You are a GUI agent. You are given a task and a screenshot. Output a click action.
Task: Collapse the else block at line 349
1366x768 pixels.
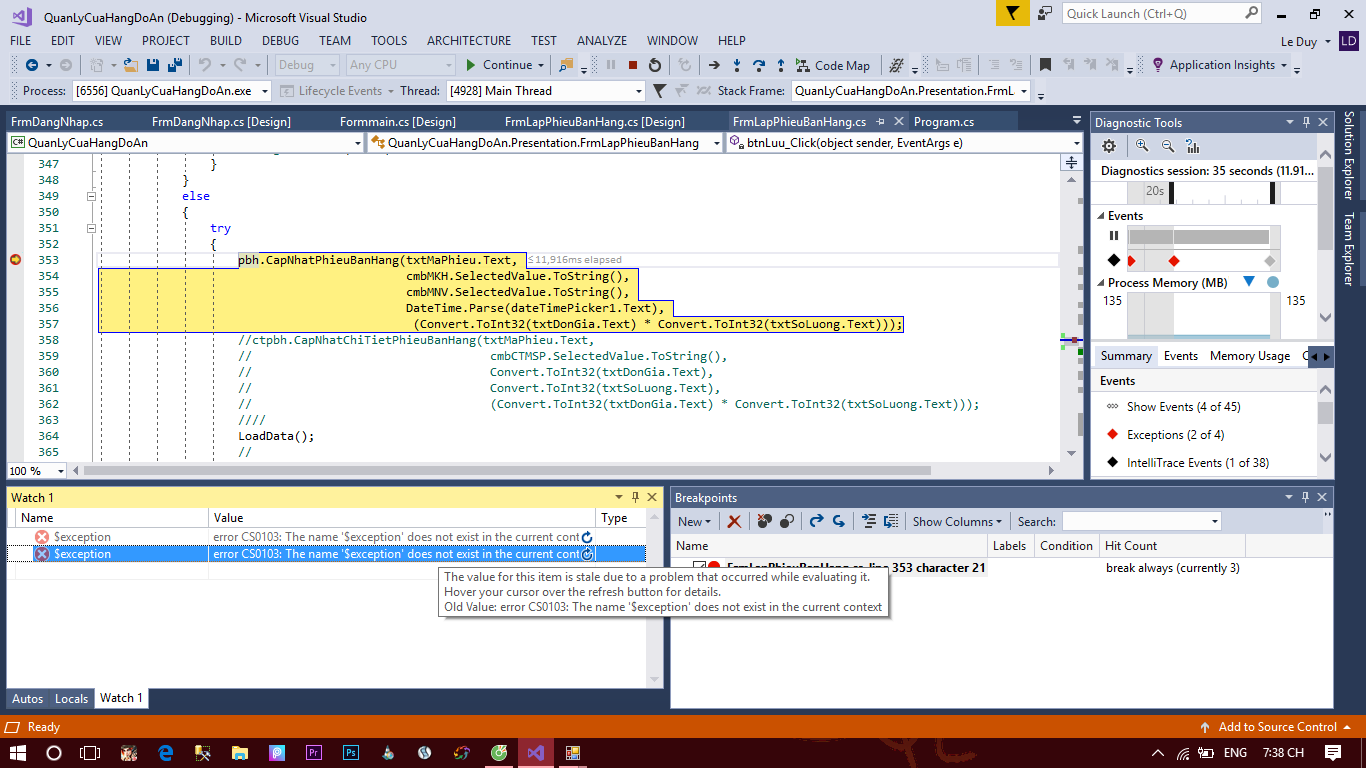click(x=92, y=196)
